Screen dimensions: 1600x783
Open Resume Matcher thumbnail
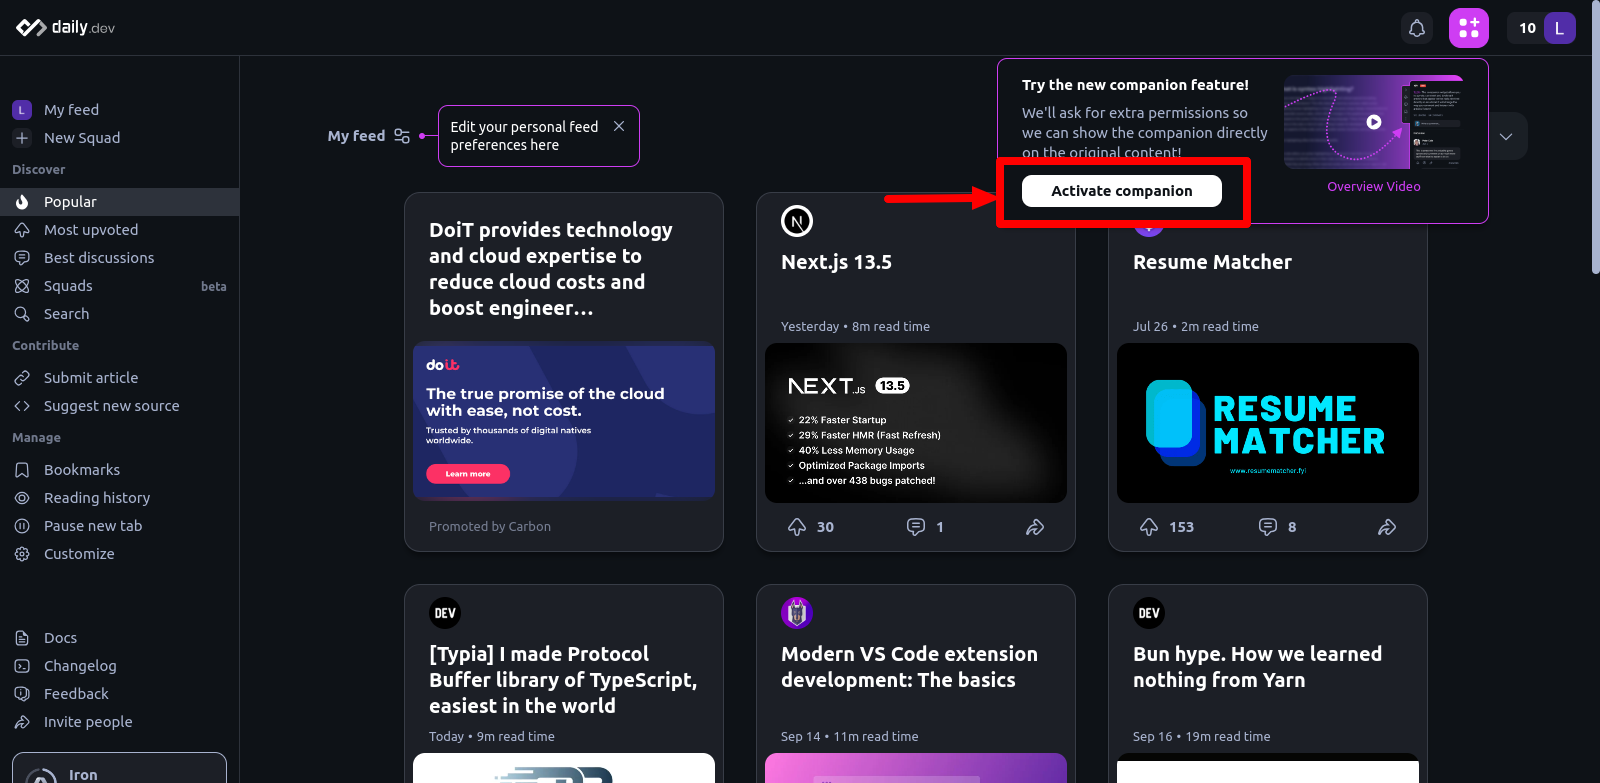(1268, 423)
